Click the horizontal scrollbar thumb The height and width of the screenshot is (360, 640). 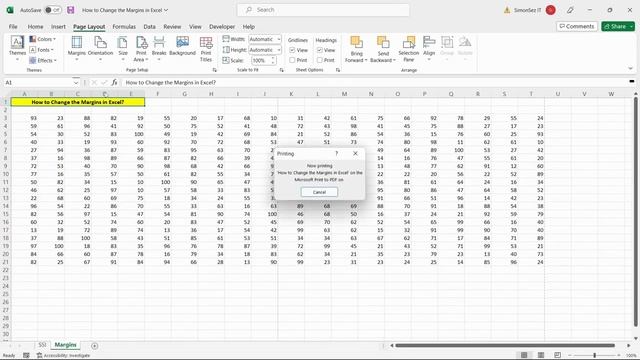tap(505, 346)
